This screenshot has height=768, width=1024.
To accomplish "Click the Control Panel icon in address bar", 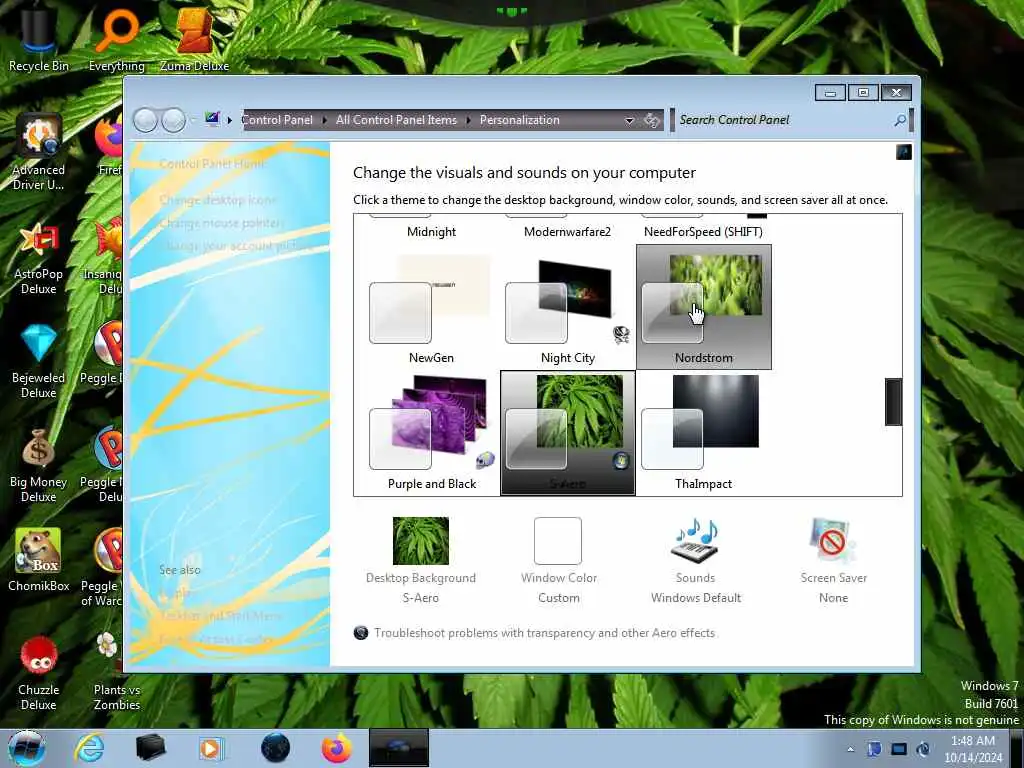I will pyautogui.click(x=212, y=119).
